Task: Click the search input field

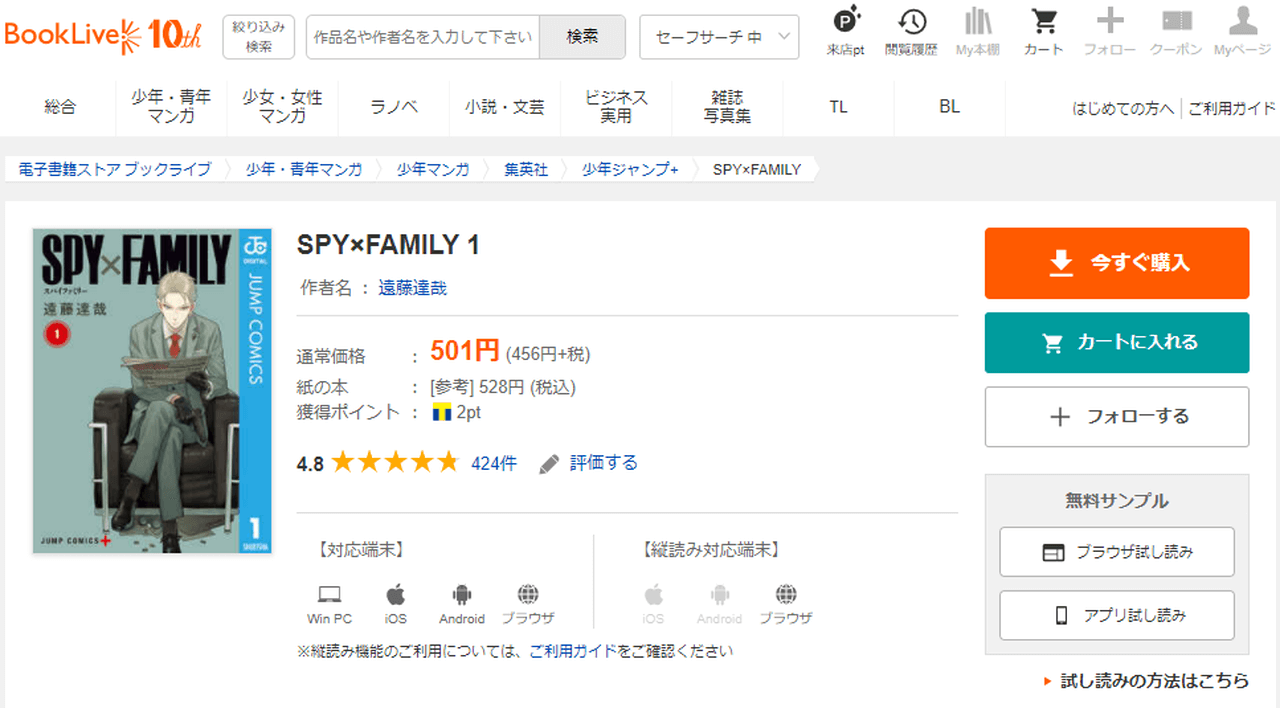Action: point(423,37)
